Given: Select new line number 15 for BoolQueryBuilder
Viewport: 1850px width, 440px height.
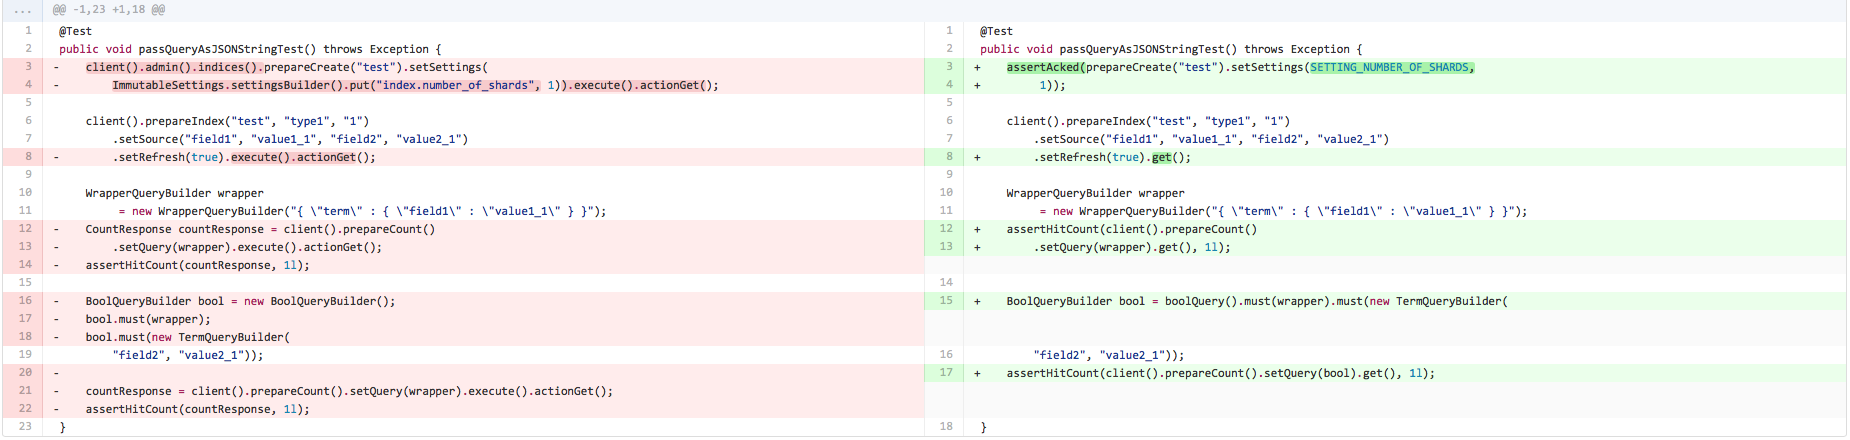Looking at the screenshot, I should tap(946, 301).
